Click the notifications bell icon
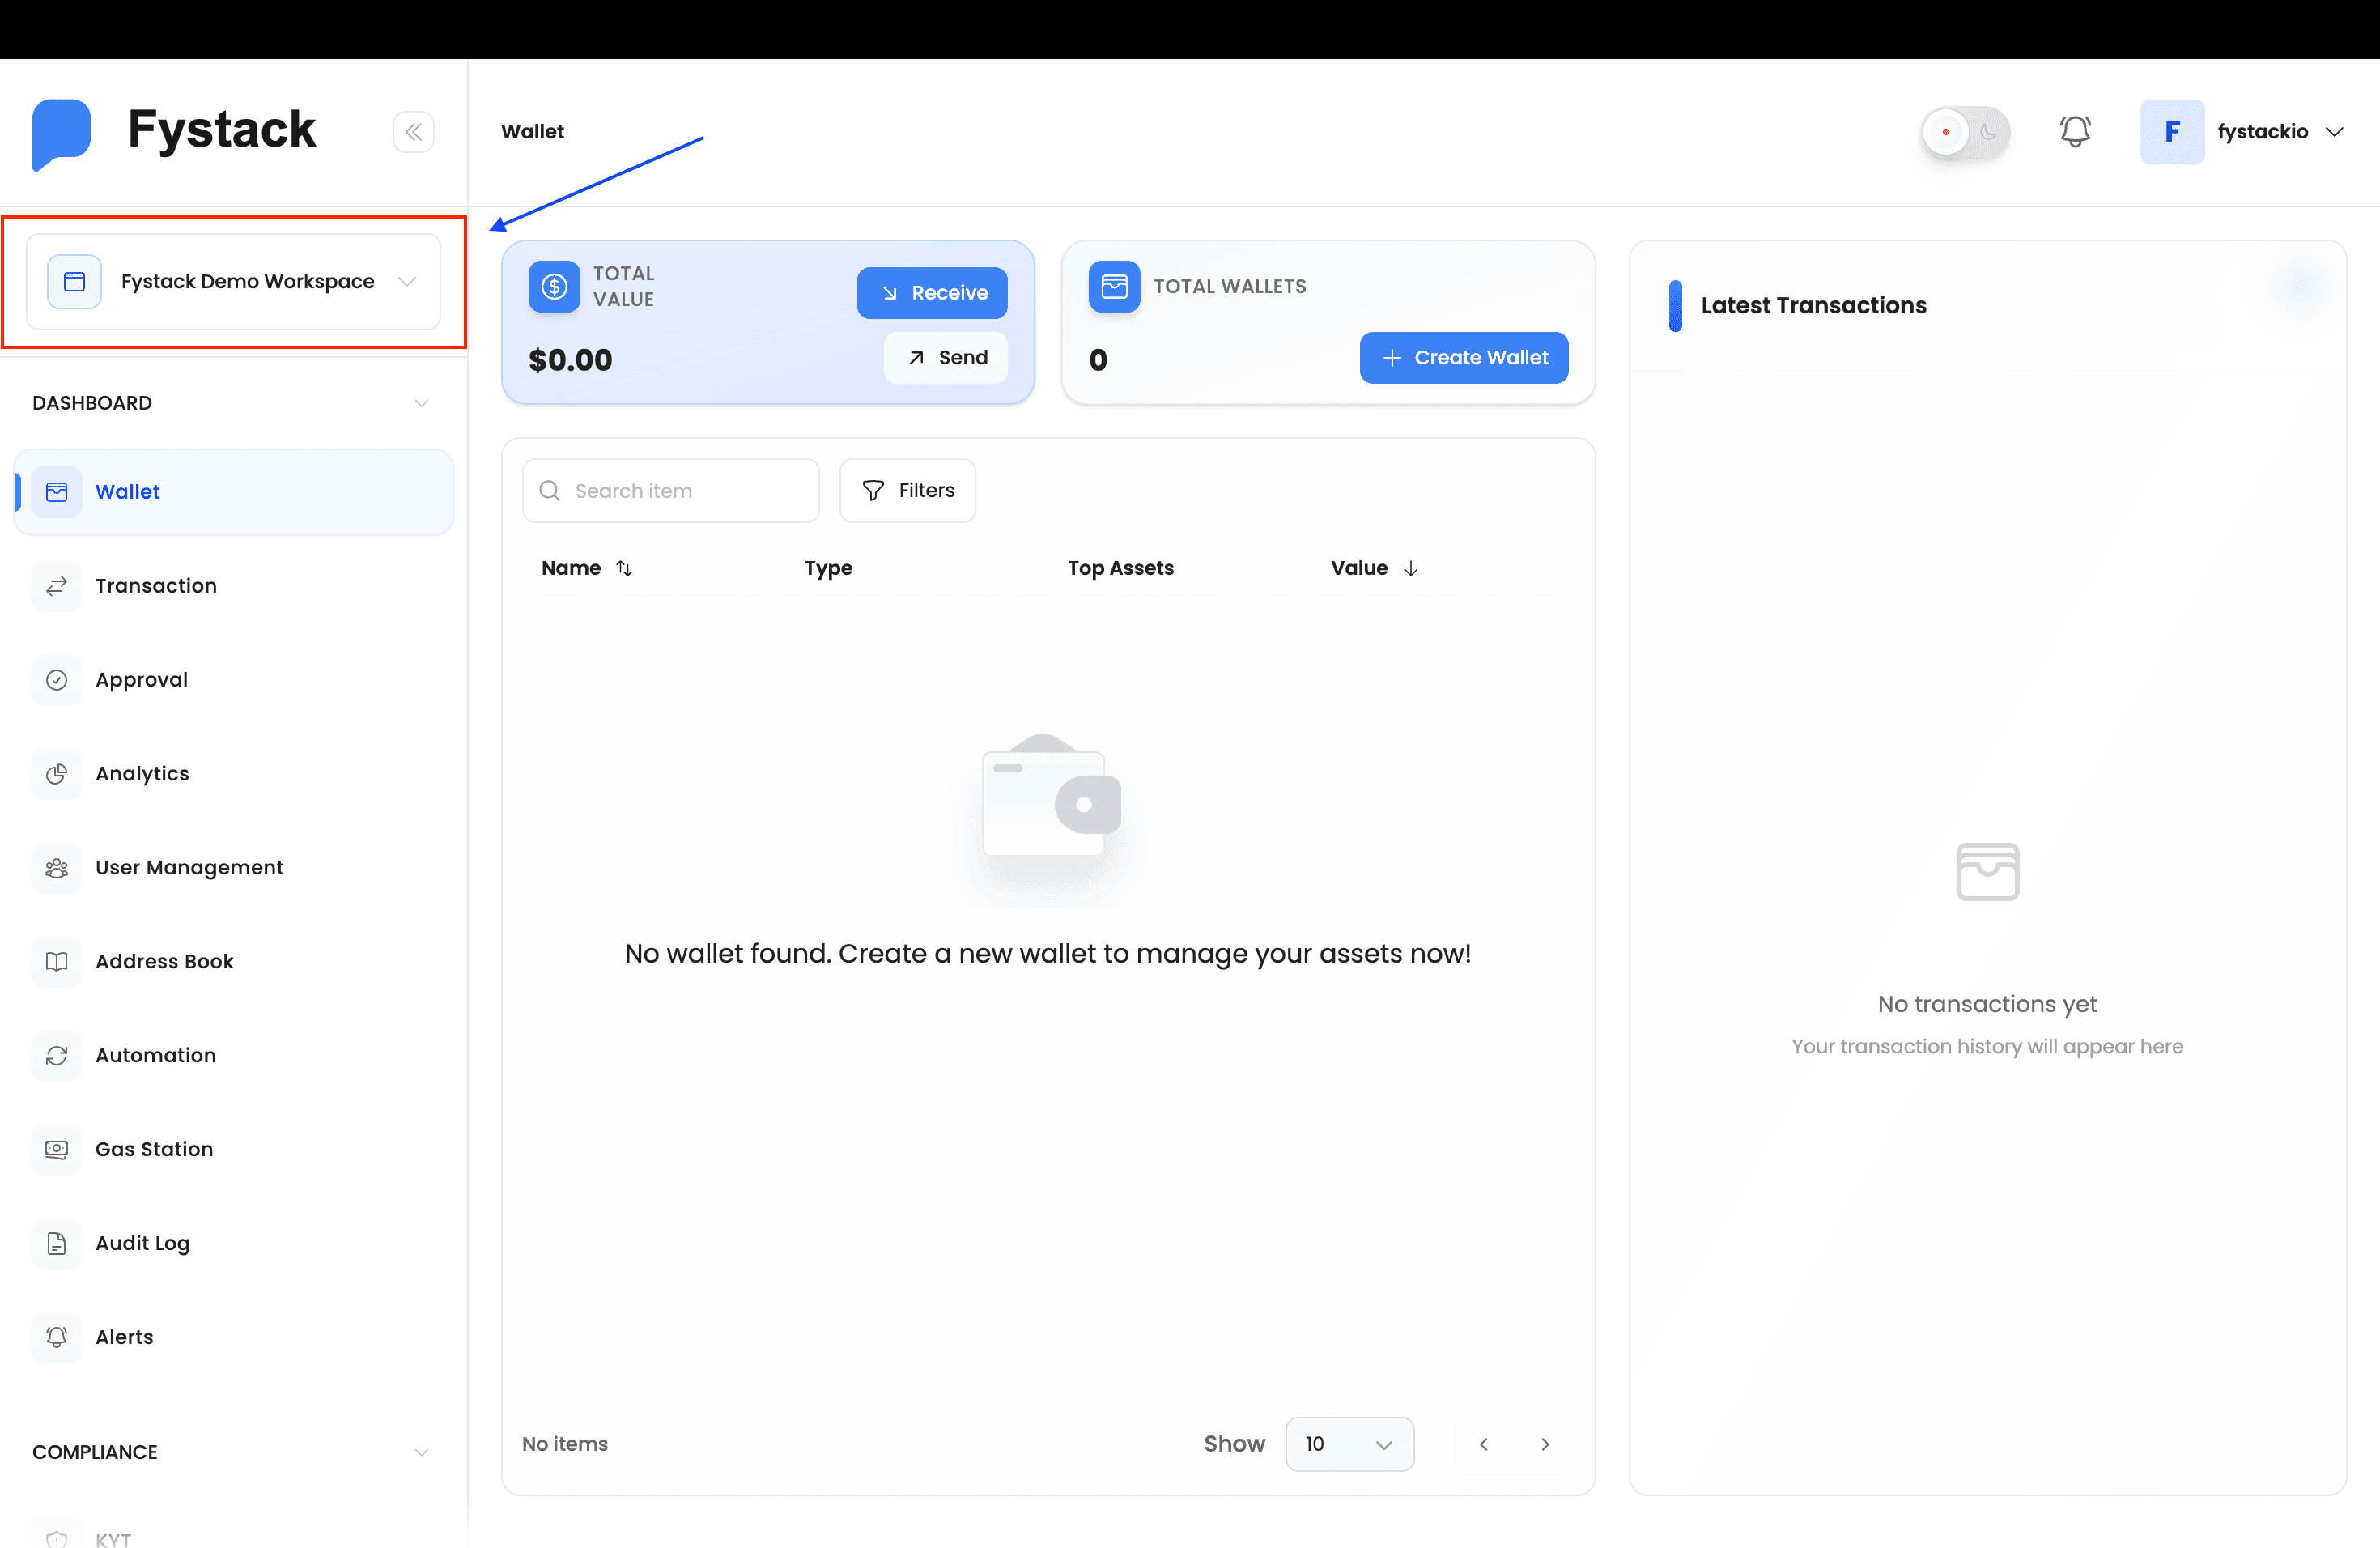Screen dimensions: 2380x1548 pos(2076,131)
